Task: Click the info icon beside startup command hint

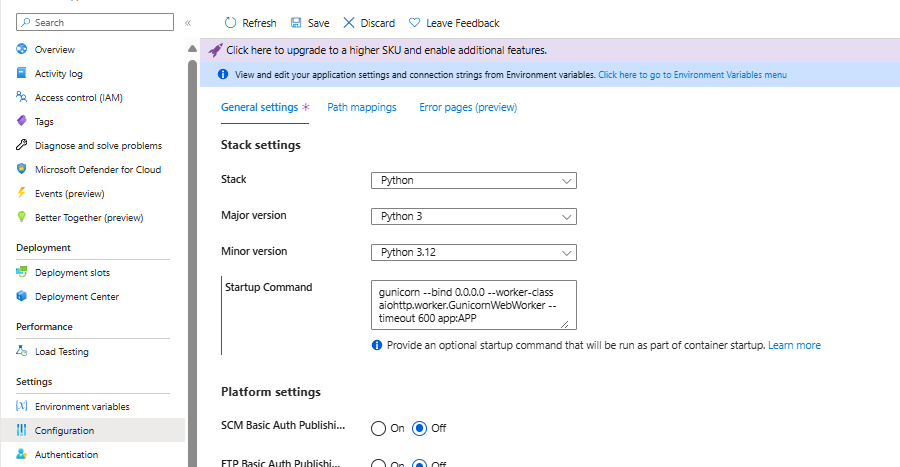Action: [x=377, y=345]
